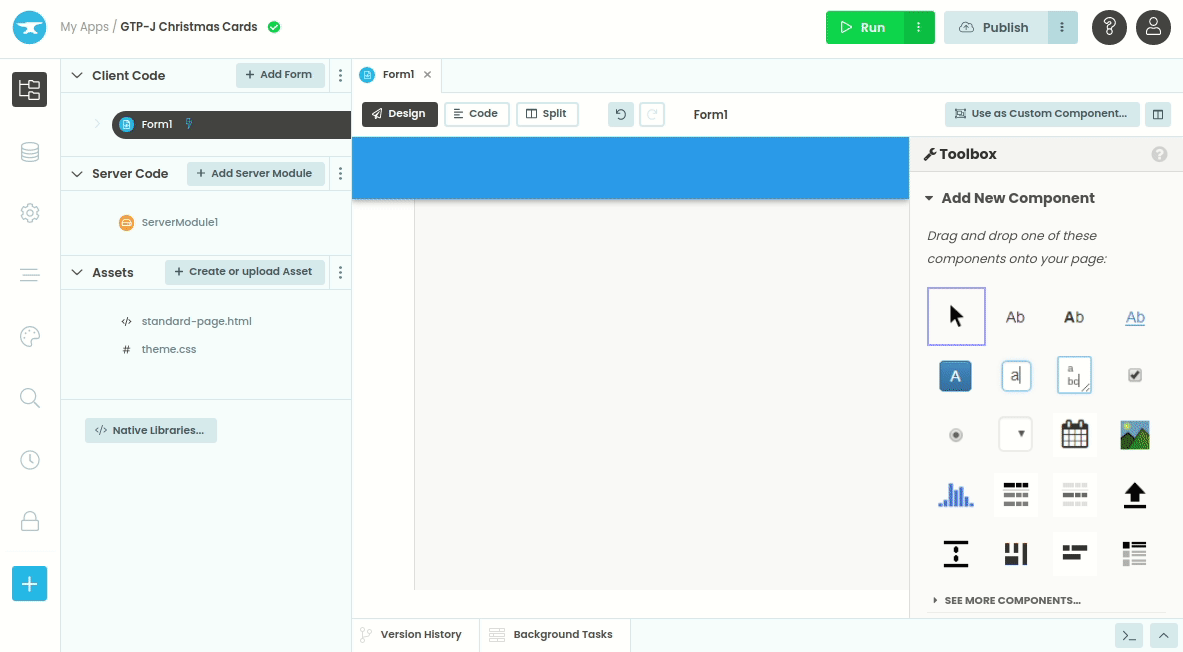Image resolution: width=1183 pixels, height=652 pixels.
Task: Select the Spacer component icon
Action: coord(956,554)
